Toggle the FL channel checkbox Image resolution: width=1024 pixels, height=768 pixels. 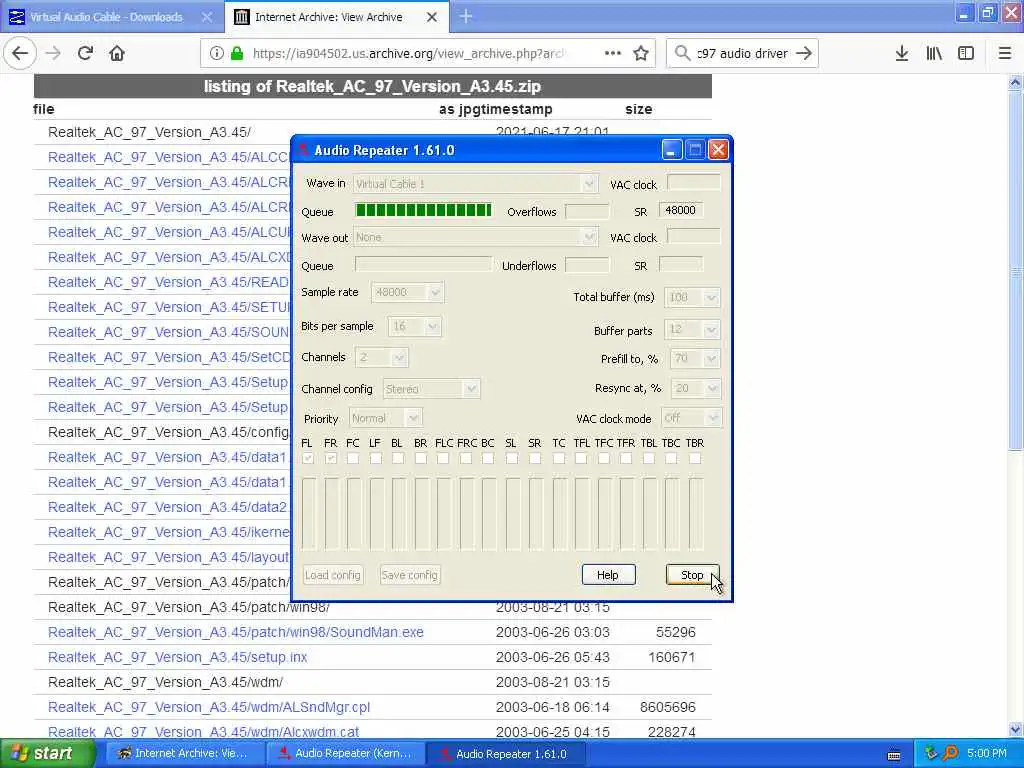point(308,458)
